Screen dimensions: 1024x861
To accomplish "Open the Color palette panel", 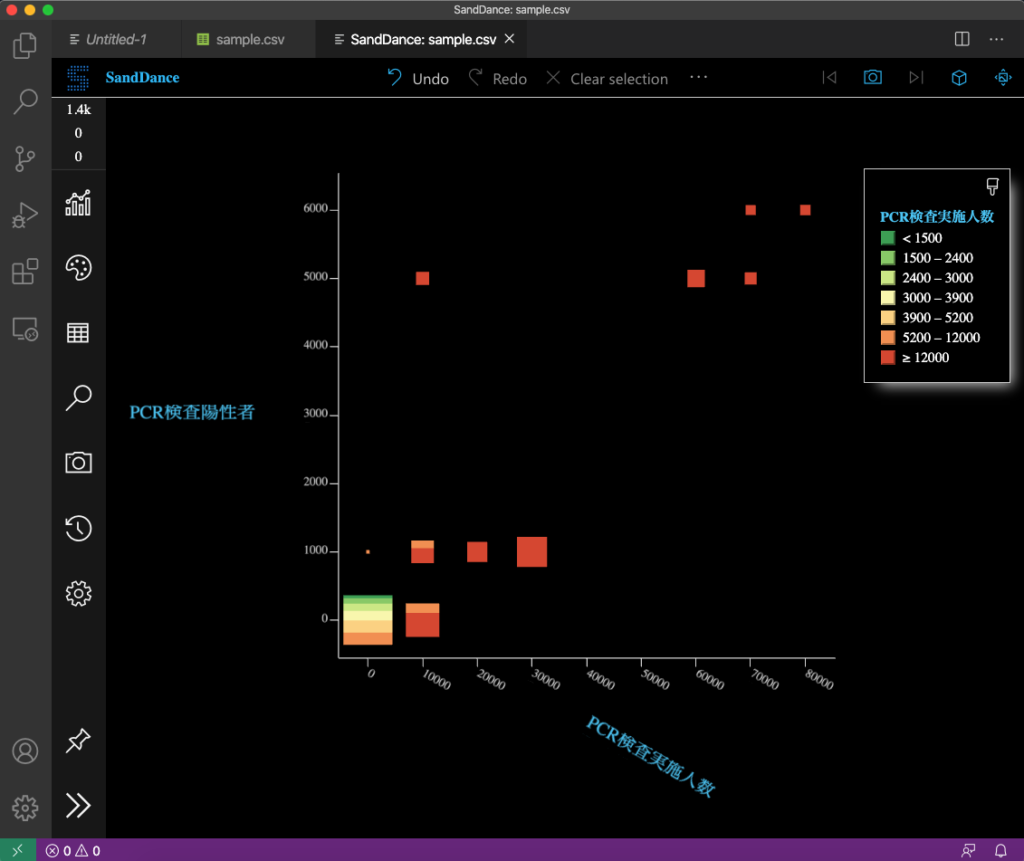I will [78, 268].
